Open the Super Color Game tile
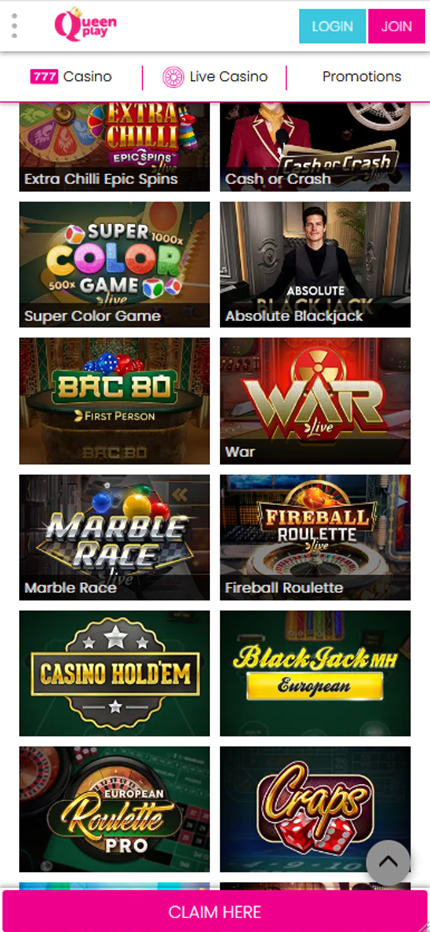The height and width of the screenshot is (932, 430). (114, 265)
